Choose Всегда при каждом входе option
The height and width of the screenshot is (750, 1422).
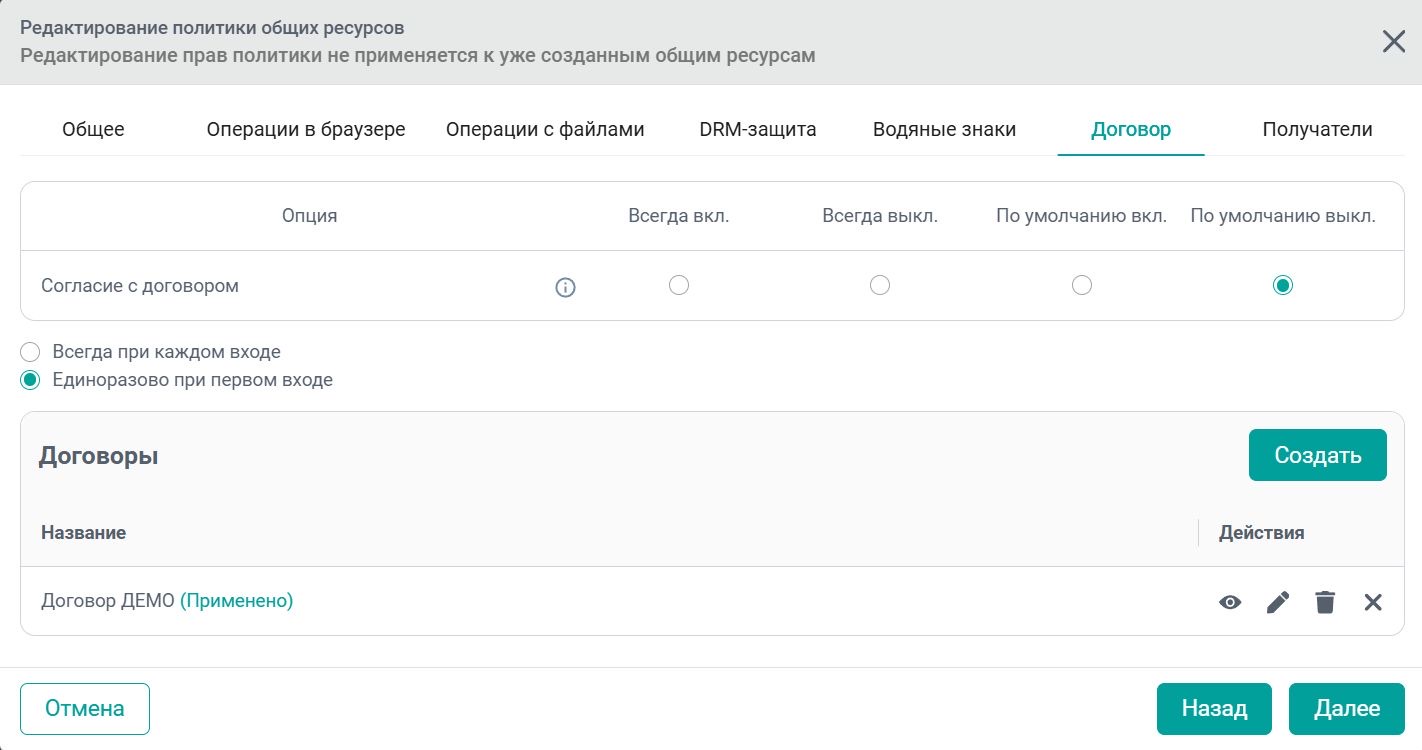31,352
